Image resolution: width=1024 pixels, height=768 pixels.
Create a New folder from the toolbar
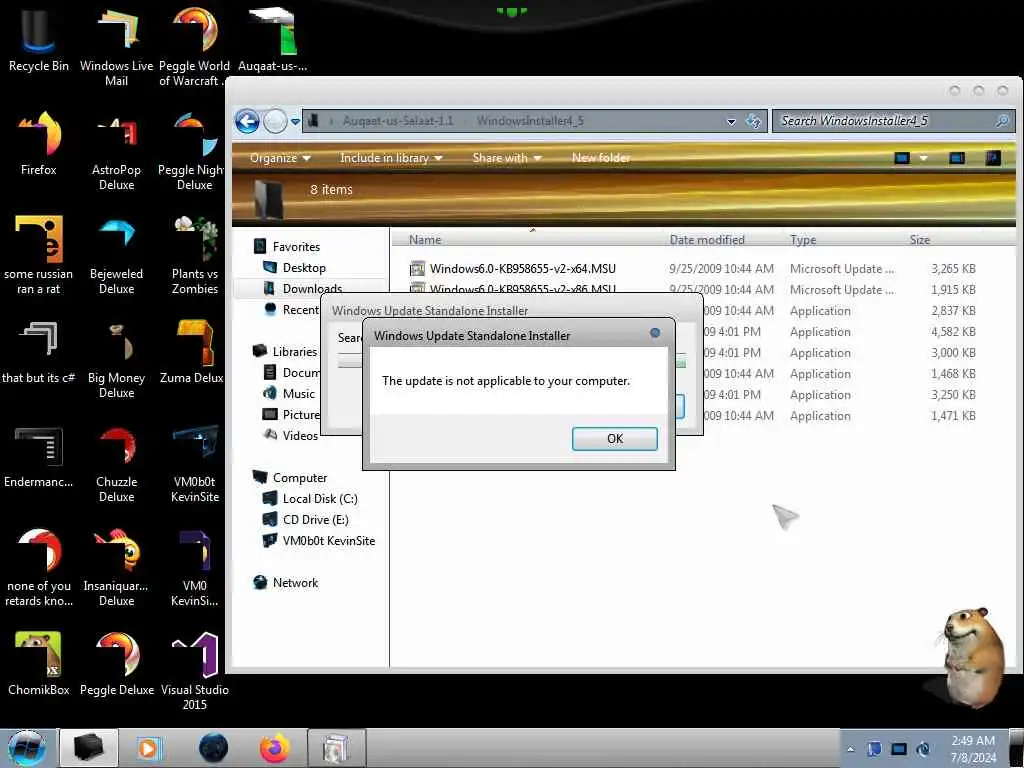601,158
